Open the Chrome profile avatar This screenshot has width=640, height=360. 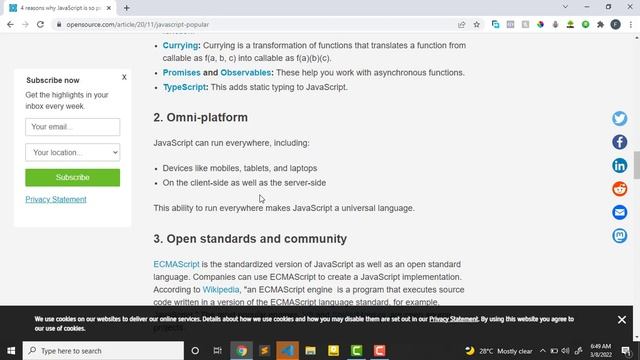(616, 24)
